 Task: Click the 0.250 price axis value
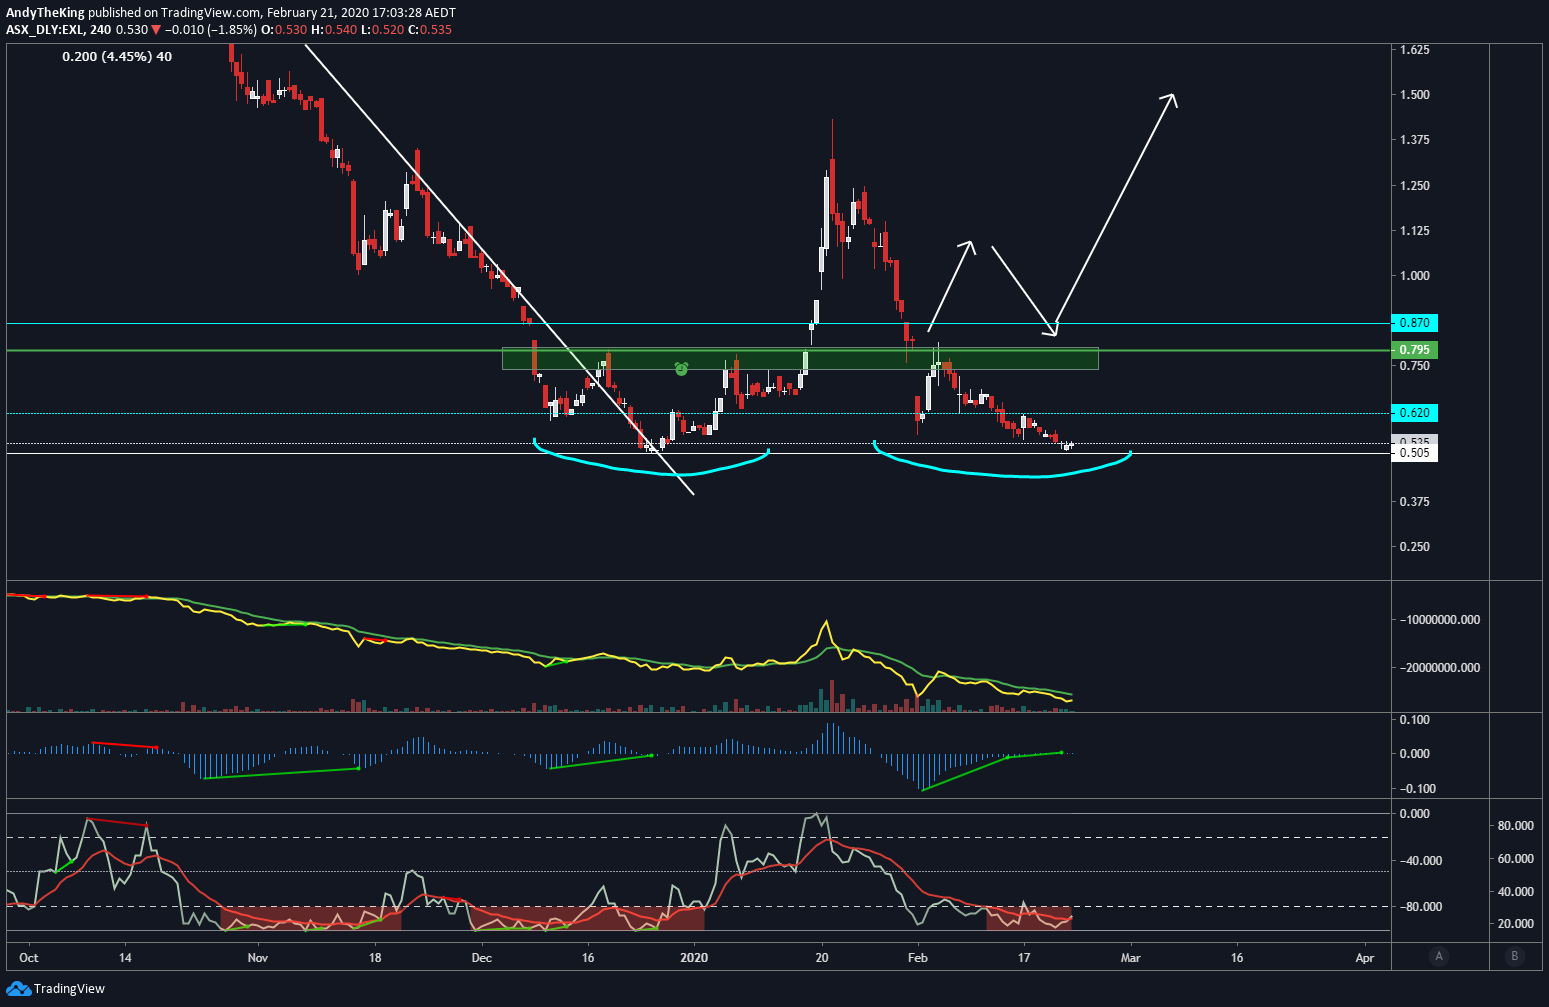(x=1415, y=547)
